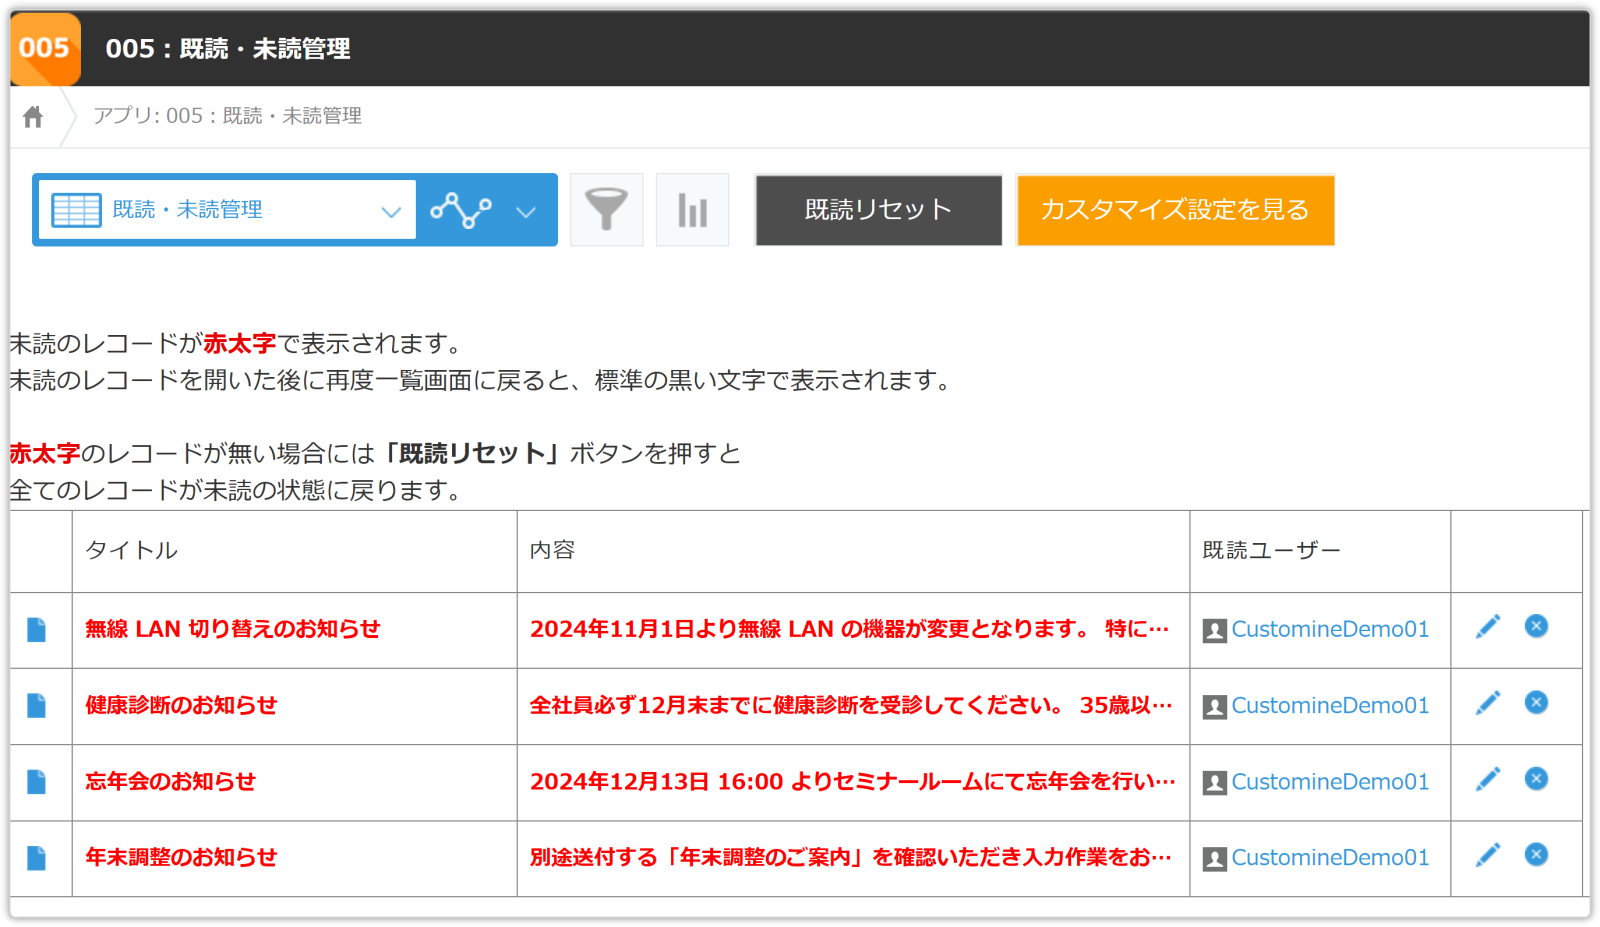Edit the 無線 LAN 切り替えのお知らせ record
Screen dimensions: 1600x927
[x=1488, y=627]
